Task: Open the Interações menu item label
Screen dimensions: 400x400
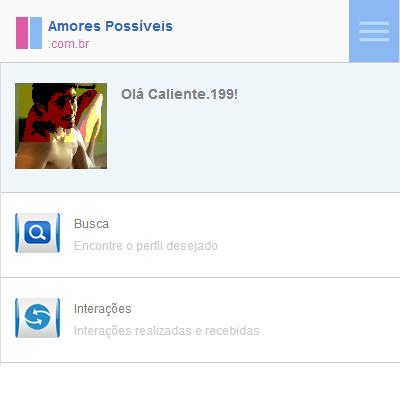Action: click(x=103, y=309)
